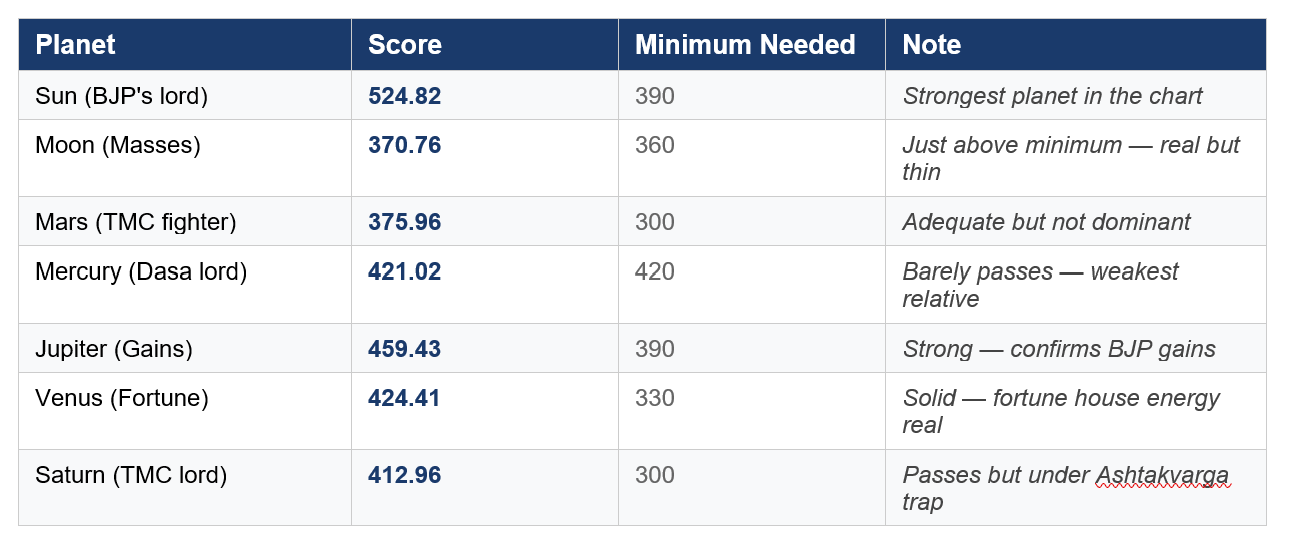1292x546 pixels.
Task: Select the Mercury (Dasa lord) cell
Action: tap(141, 271)
